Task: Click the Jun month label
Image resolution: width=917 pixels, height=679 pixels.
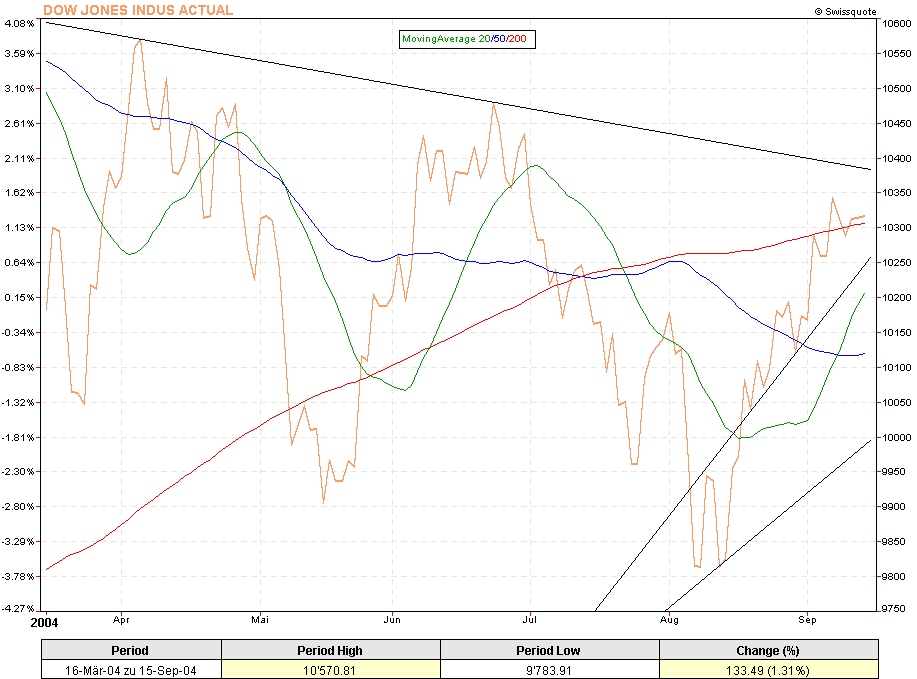Action: 392,619
